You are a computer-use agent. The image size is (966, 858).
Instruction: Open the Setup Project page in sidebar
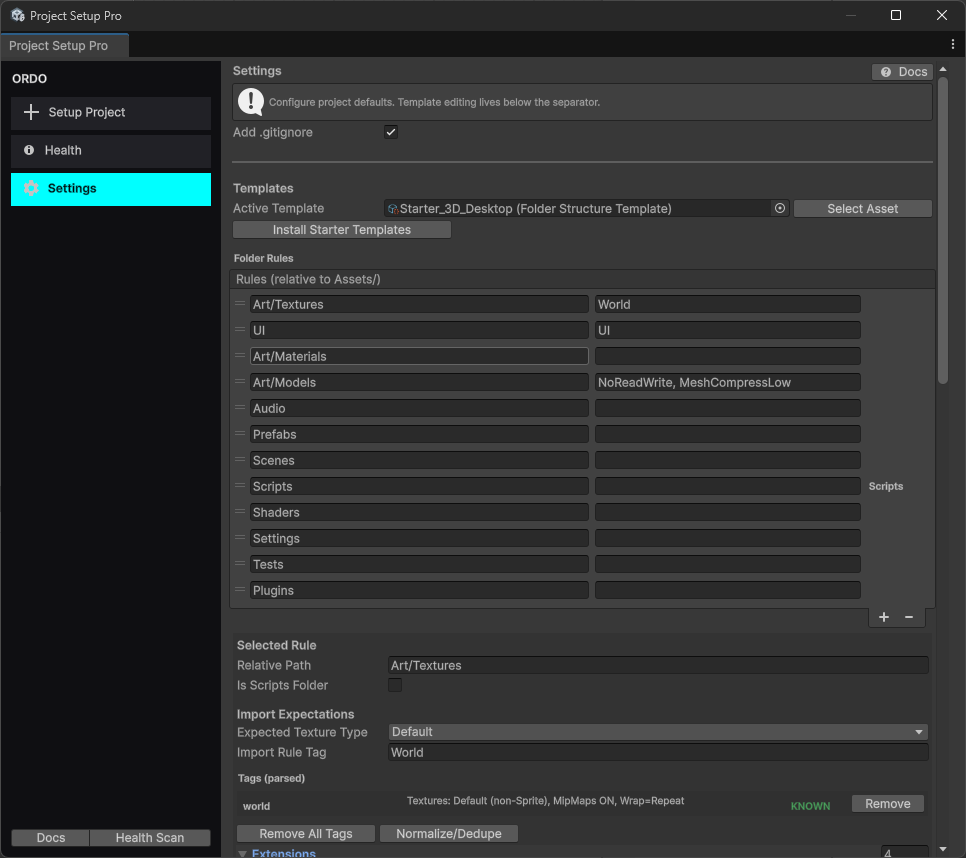pos(111,113)
